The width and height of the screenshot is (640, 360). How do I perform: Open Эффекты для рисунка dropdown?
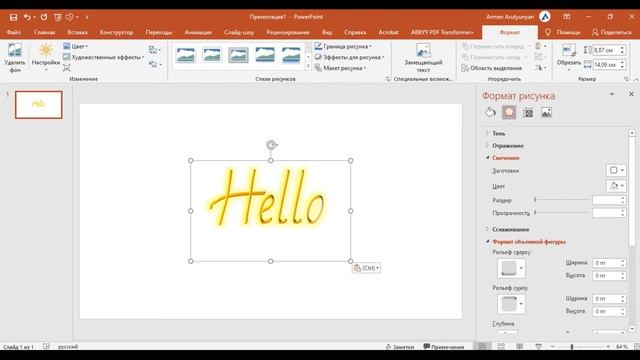pos(349,58)
